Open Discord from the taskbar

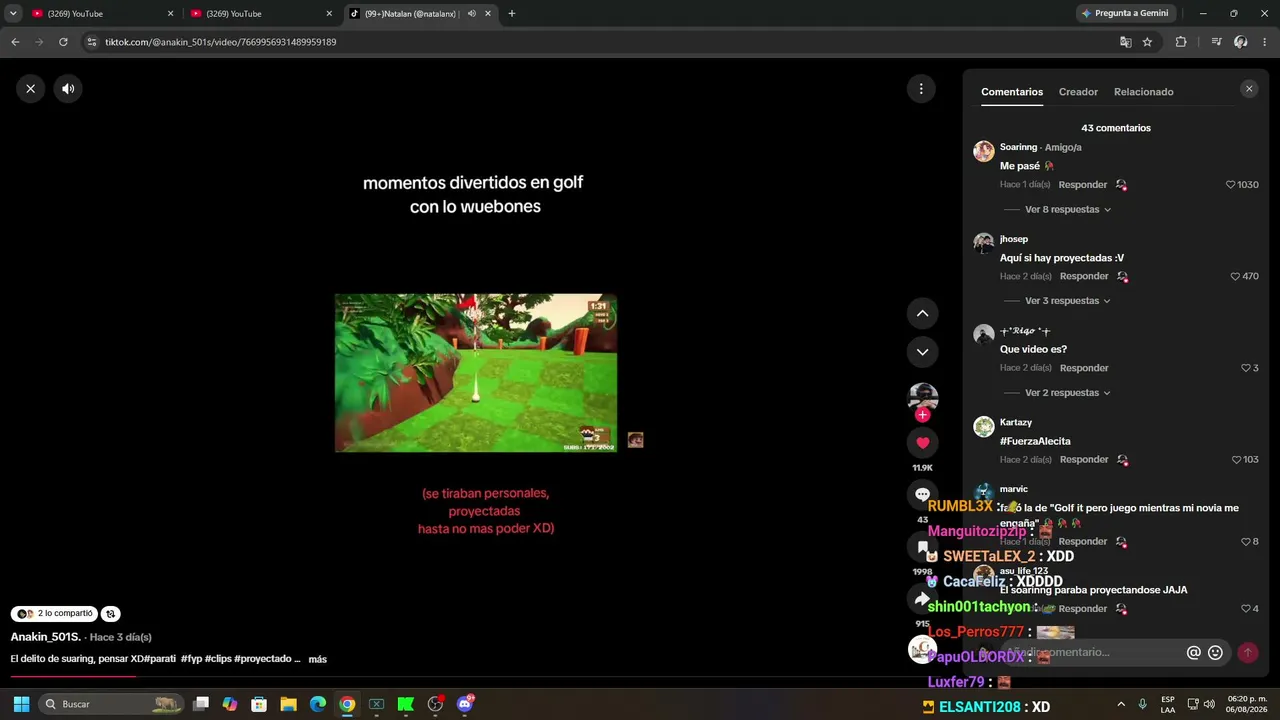pyautogui.click(x=464, y=704)
